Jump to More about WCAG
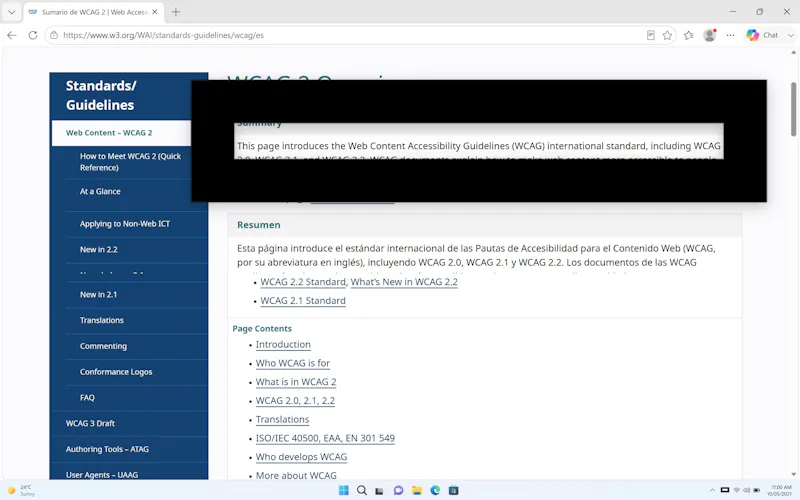 point(296,476)
